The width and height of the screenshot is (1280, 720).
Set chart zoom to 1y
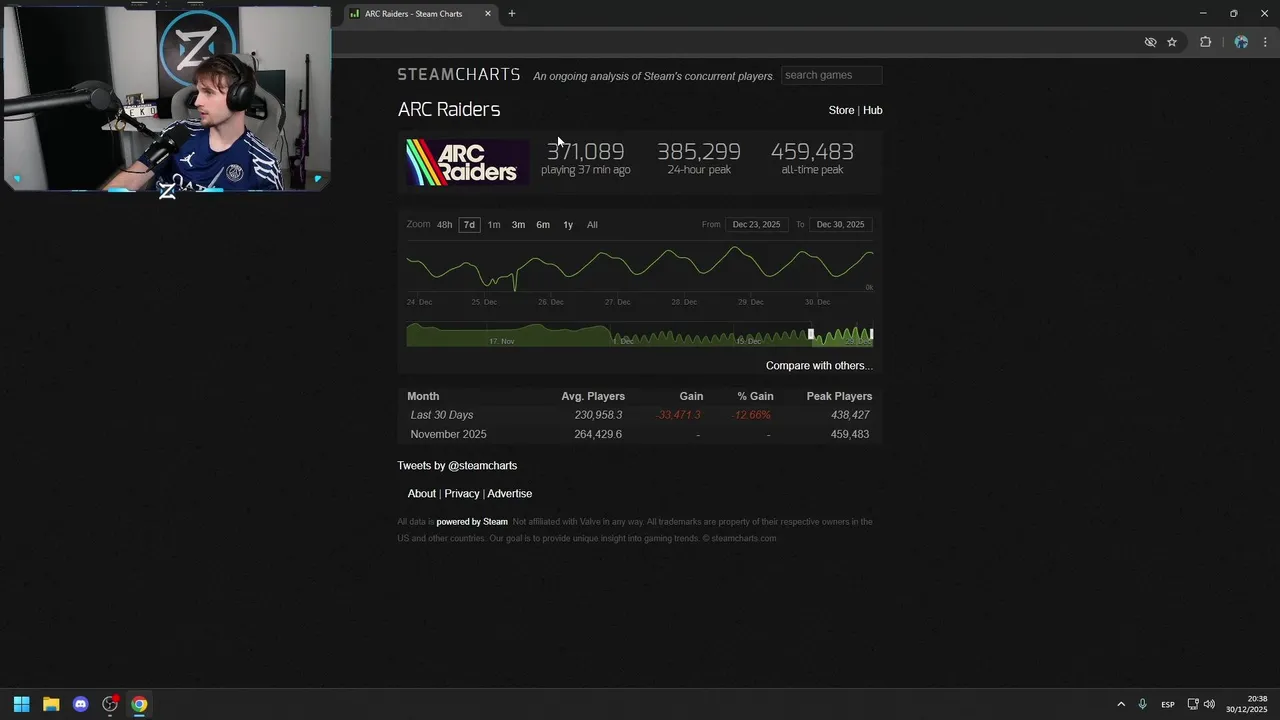pyautogui.click(x=568, y=225)
